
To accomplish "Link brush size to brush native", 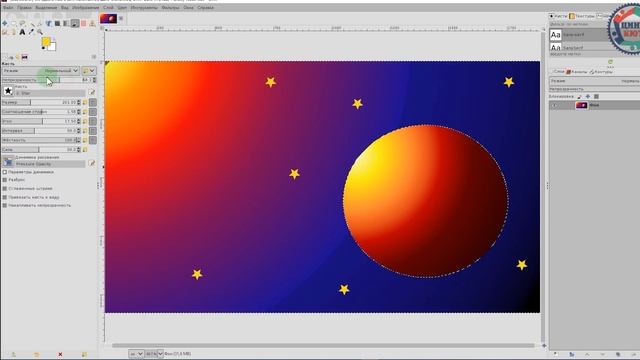I will click(93, 102).
